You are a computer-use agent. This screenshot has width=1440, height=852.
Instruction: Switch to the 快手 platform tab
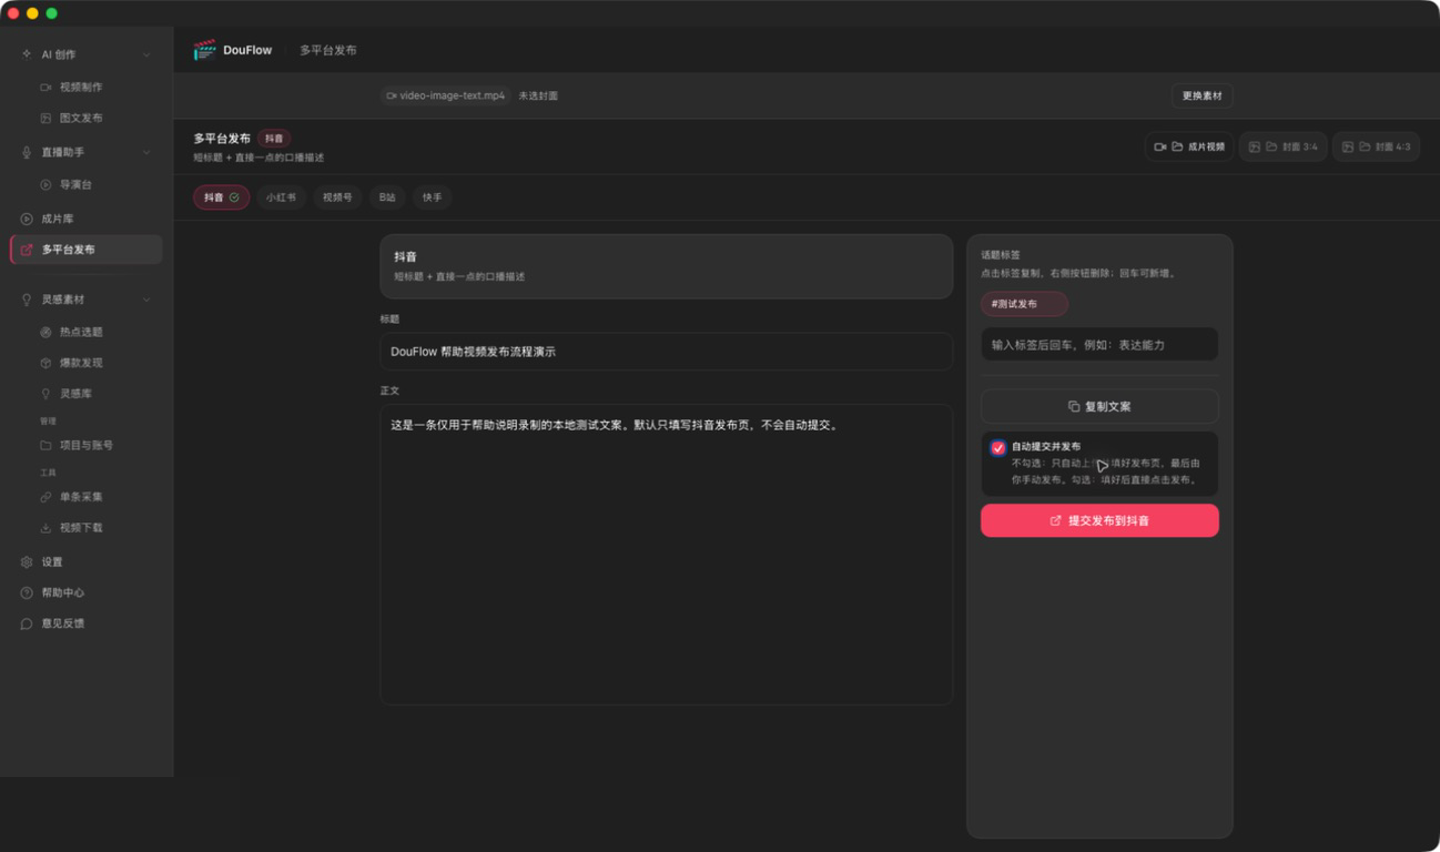click(x=432, y=198)
